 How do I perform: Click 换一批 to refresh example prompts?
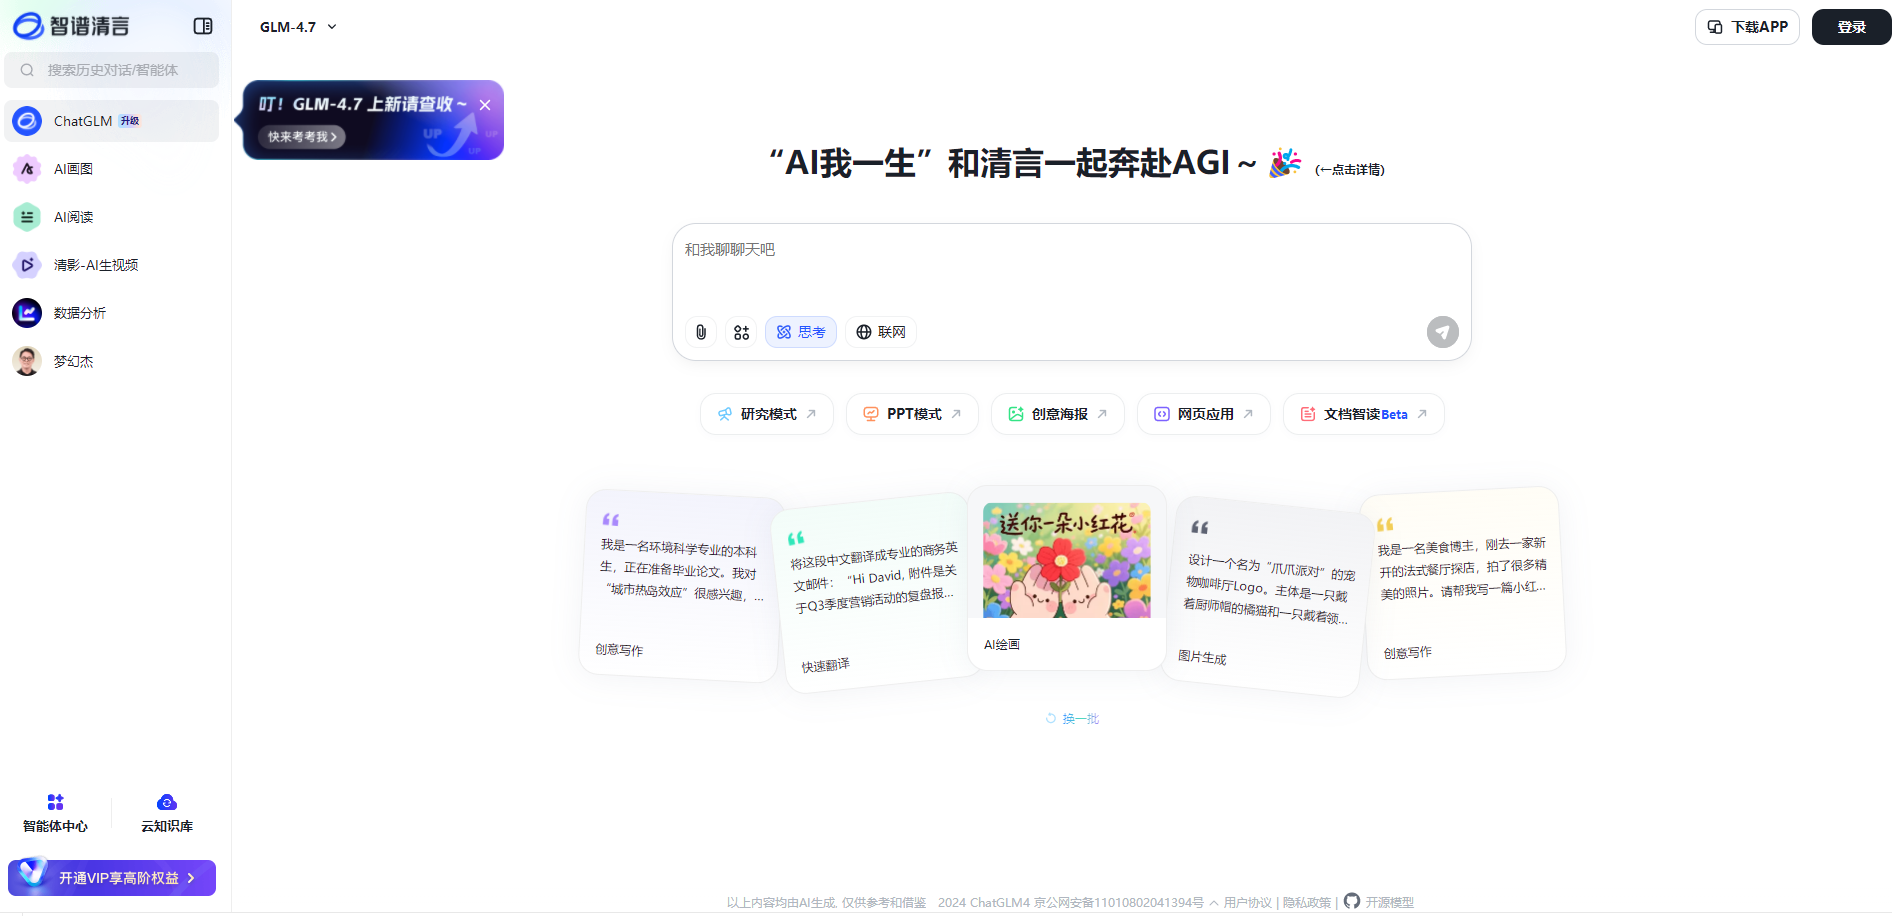pyautogui.click(x=1071, y=717)
